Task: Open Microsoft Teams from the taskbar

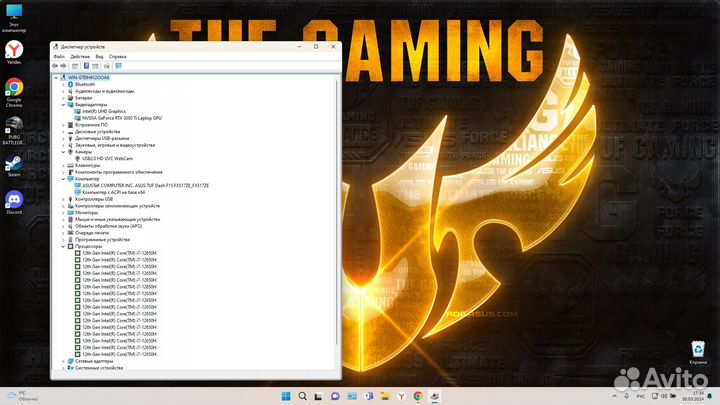Action: coord(368,396)
